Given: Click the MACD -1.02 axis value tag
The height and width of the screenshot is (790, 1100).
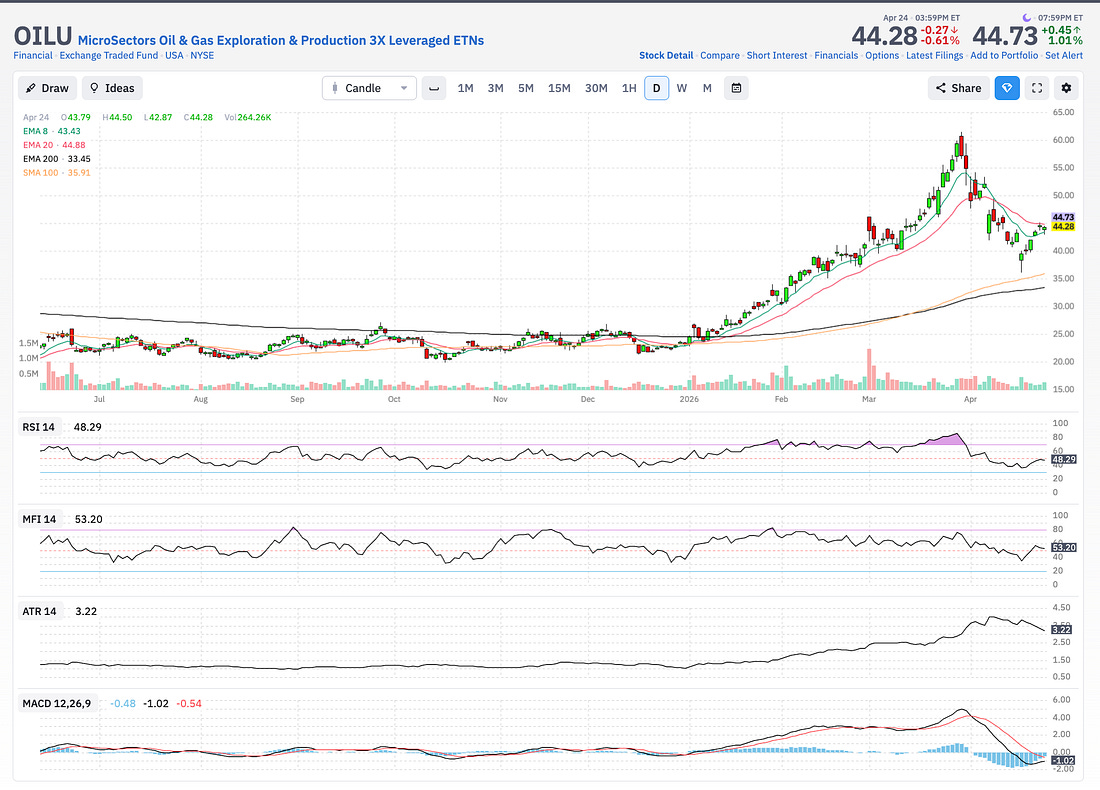Looking at the screenshot, I should [1064, 761].
